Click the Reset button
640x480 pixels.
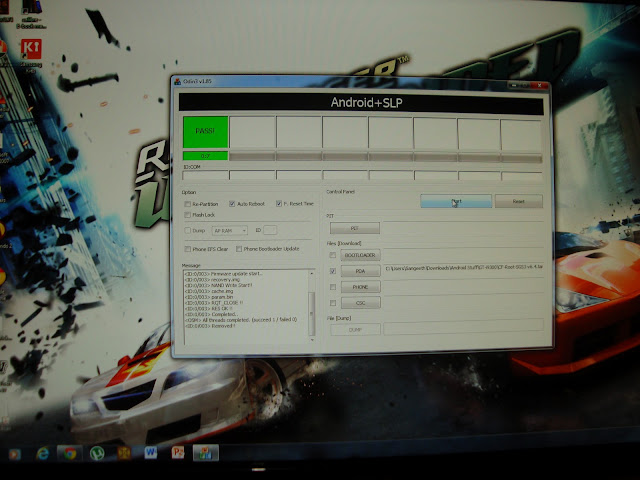(x=519, y=201)
